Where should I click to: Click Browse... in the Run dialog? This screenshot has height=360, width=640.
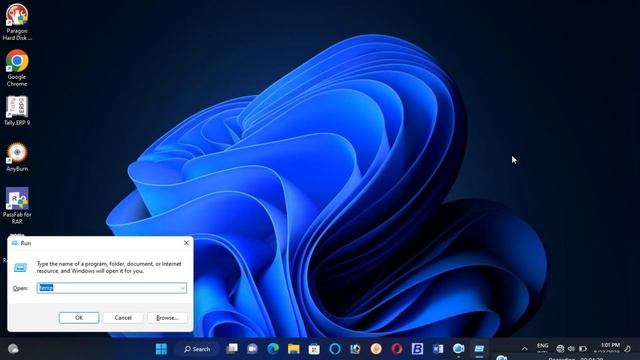[167, 318]
